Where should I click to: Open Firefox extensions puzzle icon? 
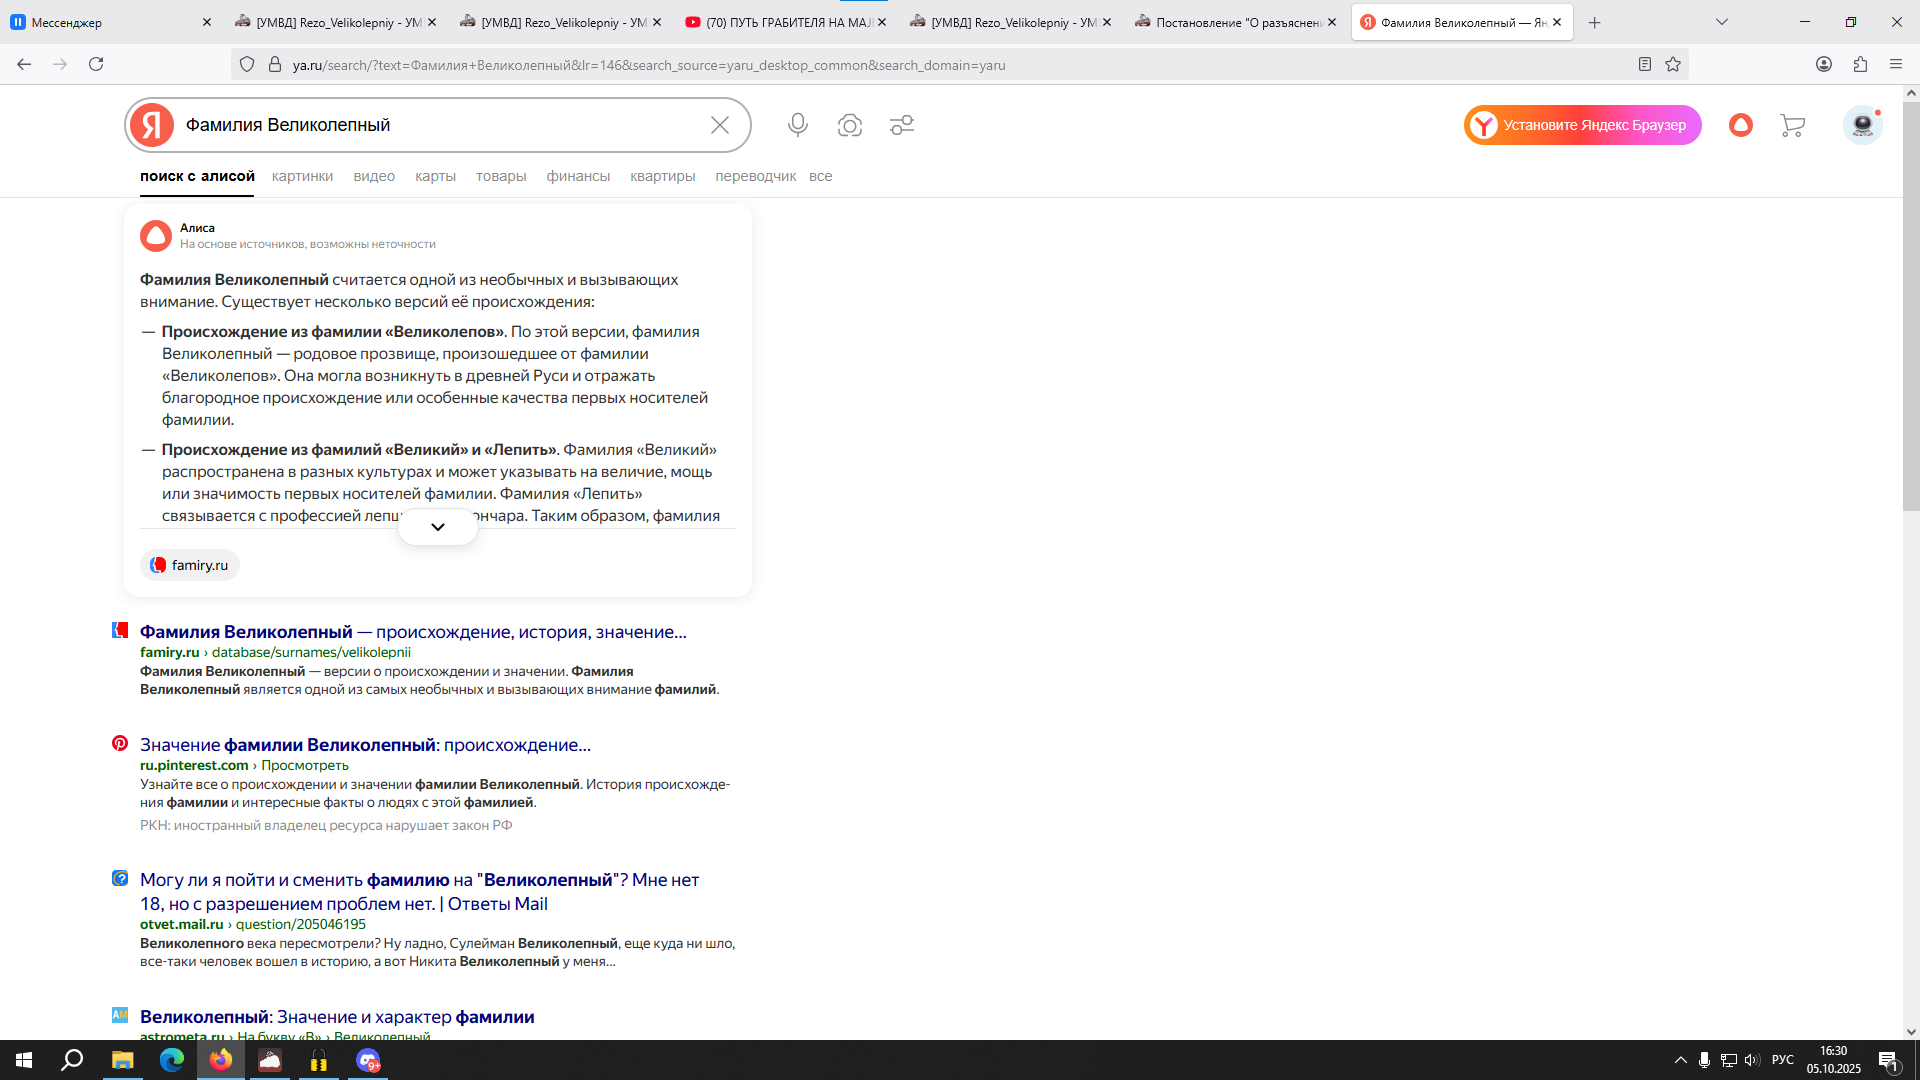pyautogui.click(x=1860, y=65)
